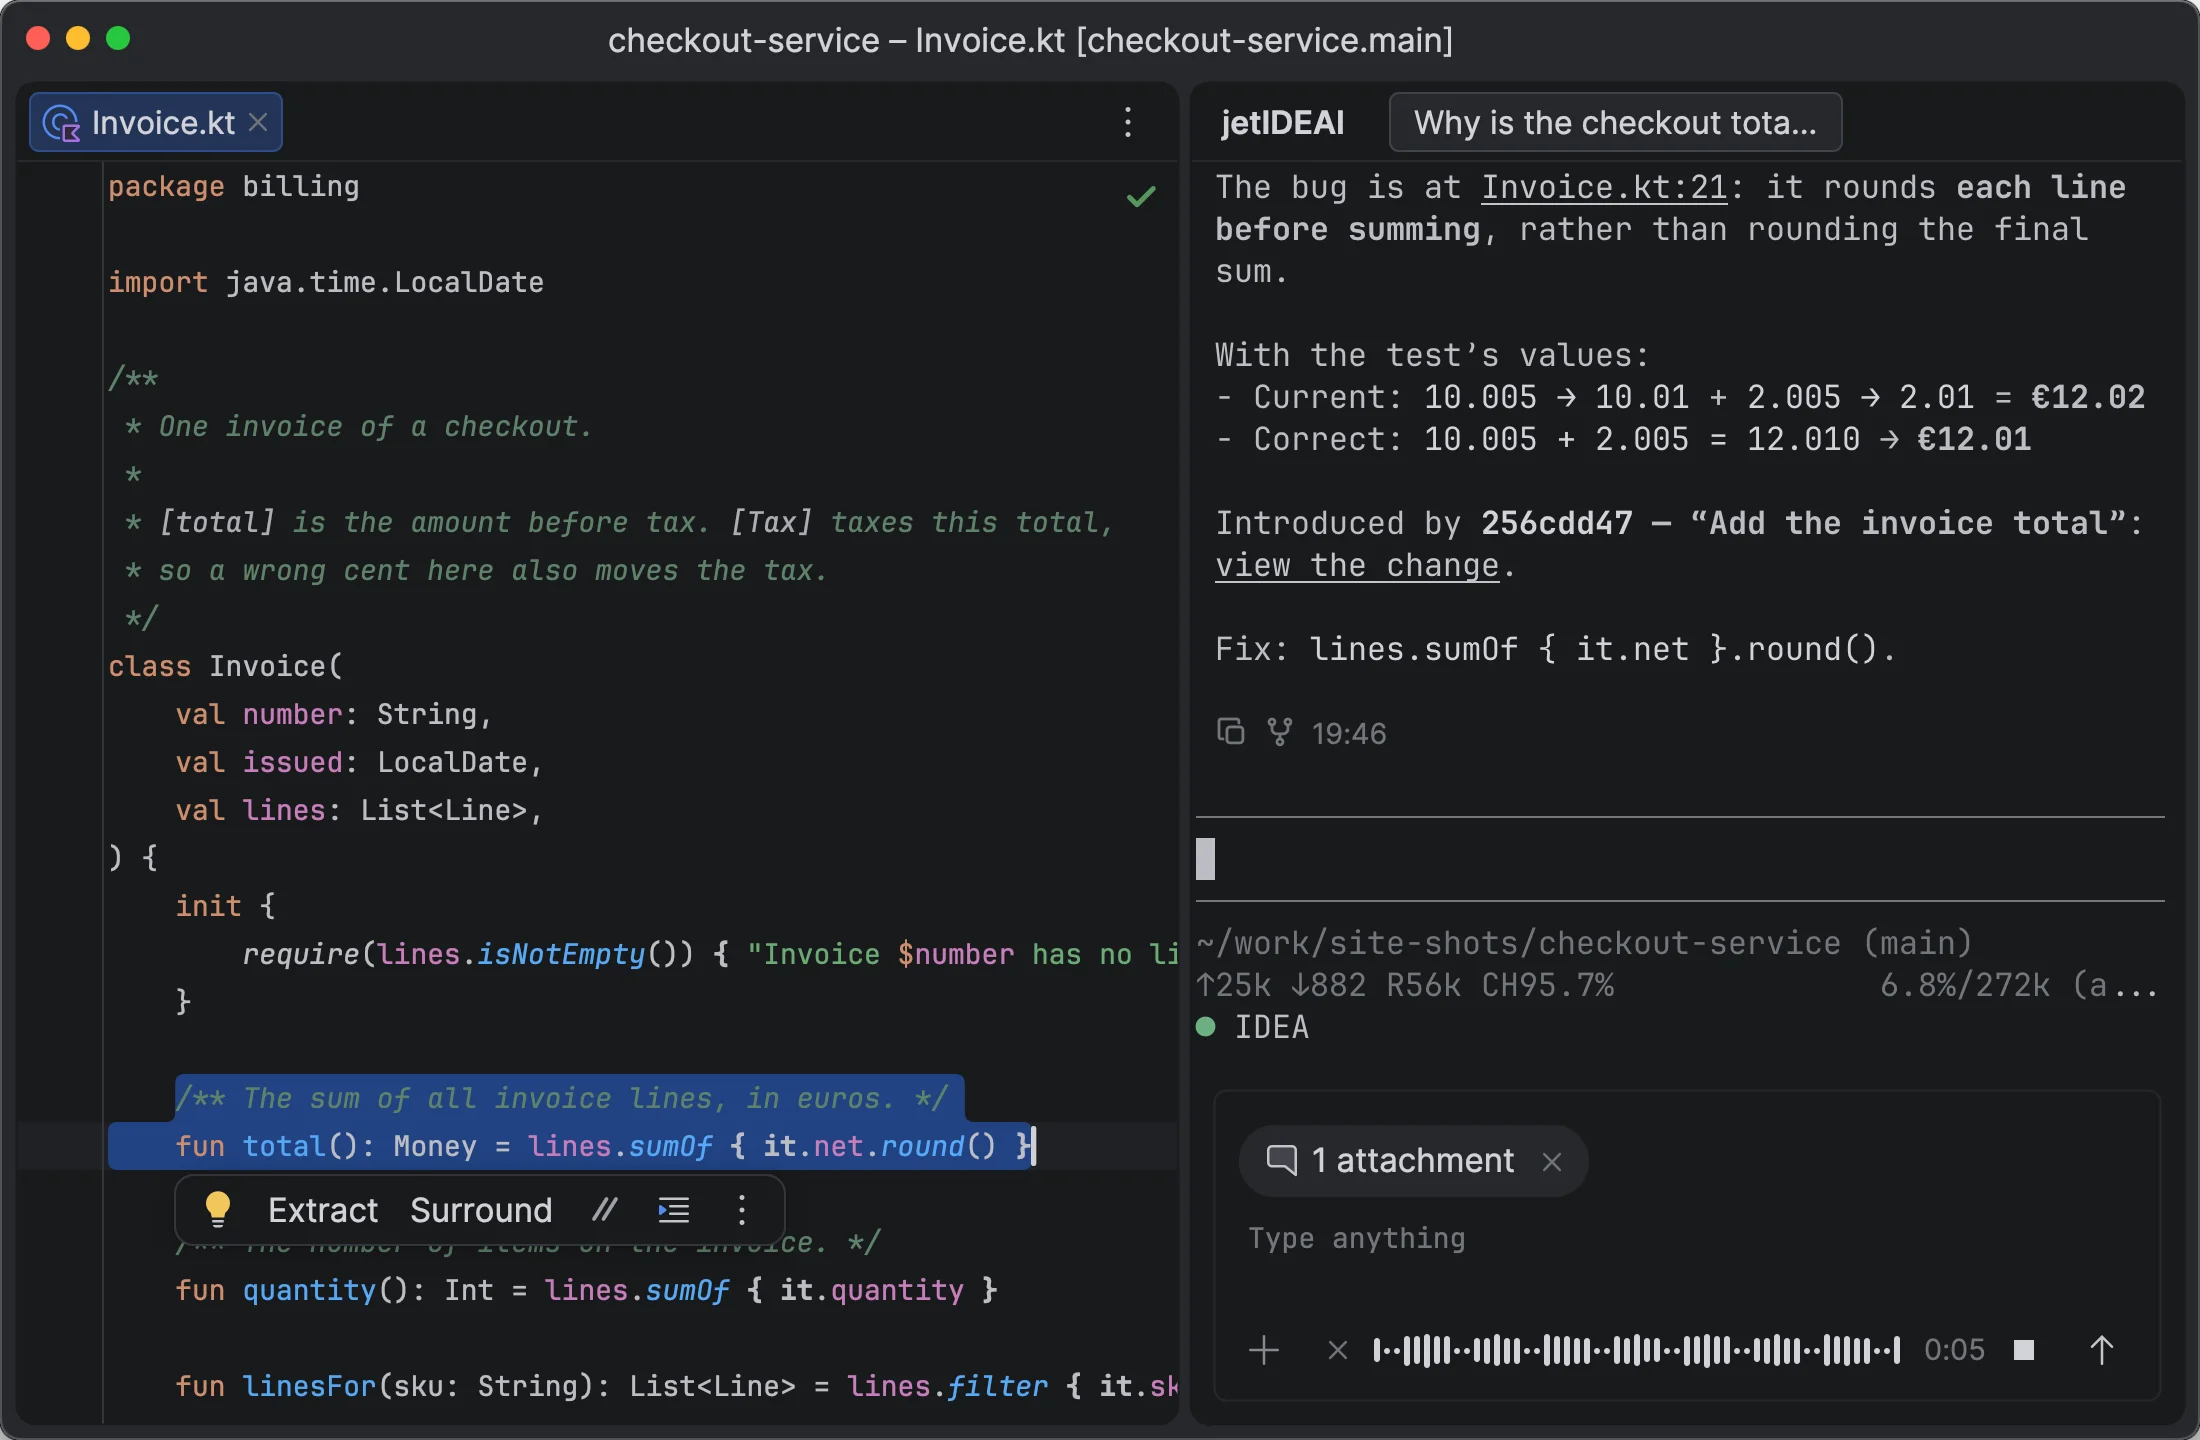Follow the Invoice.kt:21 link

tap(1604, 187)
